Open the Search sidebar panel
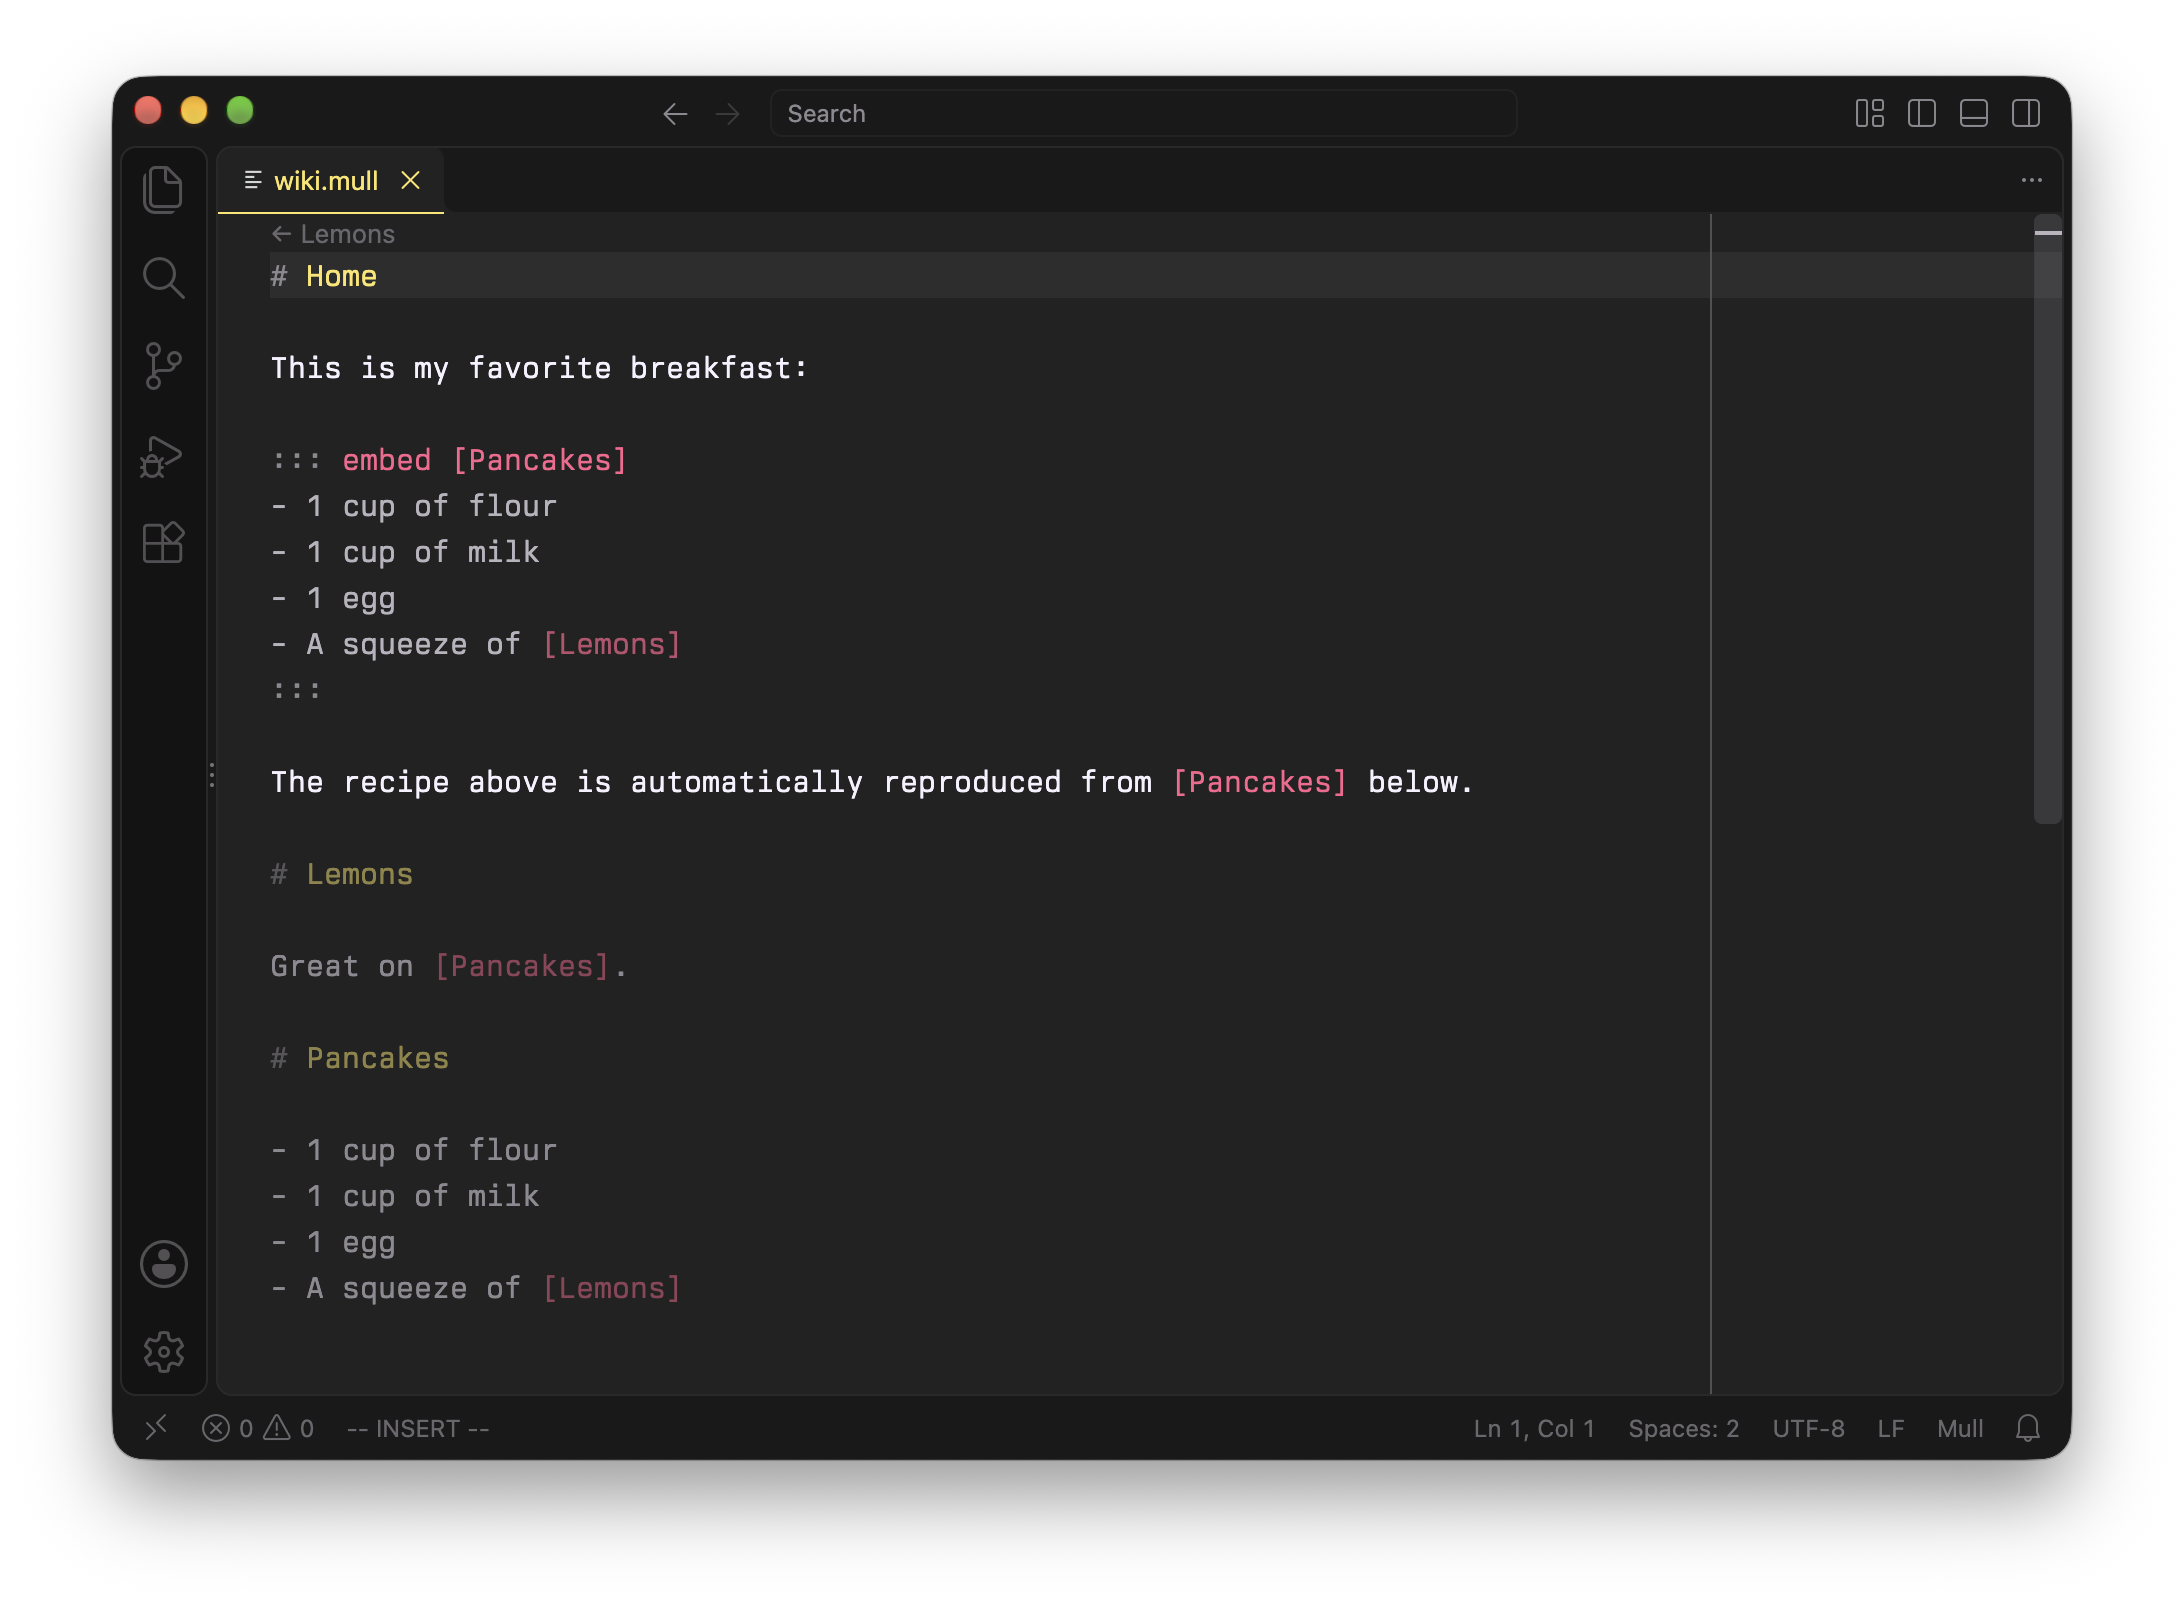 (163, 277)
